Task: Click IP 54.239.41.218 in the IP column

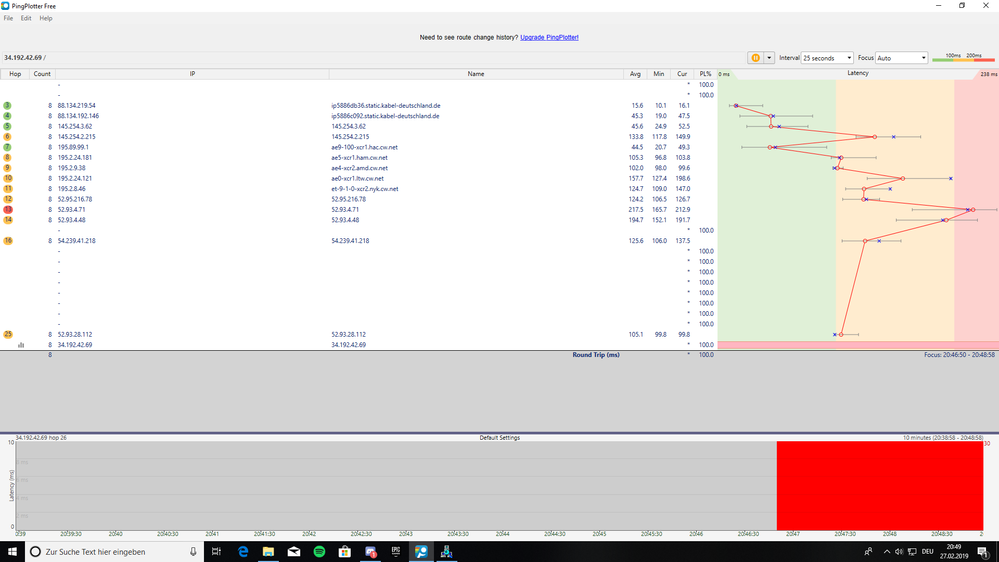Action: point(76,241)
